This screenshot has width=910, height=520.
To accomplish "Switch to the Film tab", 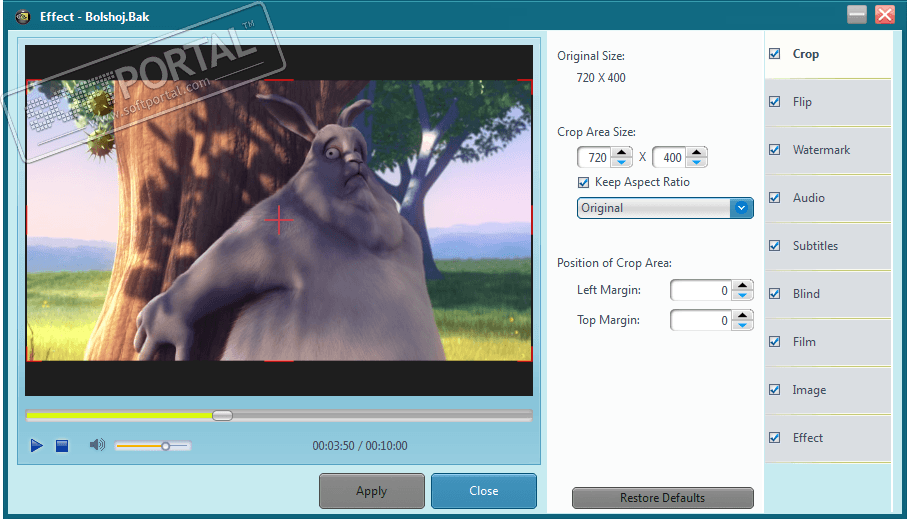I will coord(828,343).
